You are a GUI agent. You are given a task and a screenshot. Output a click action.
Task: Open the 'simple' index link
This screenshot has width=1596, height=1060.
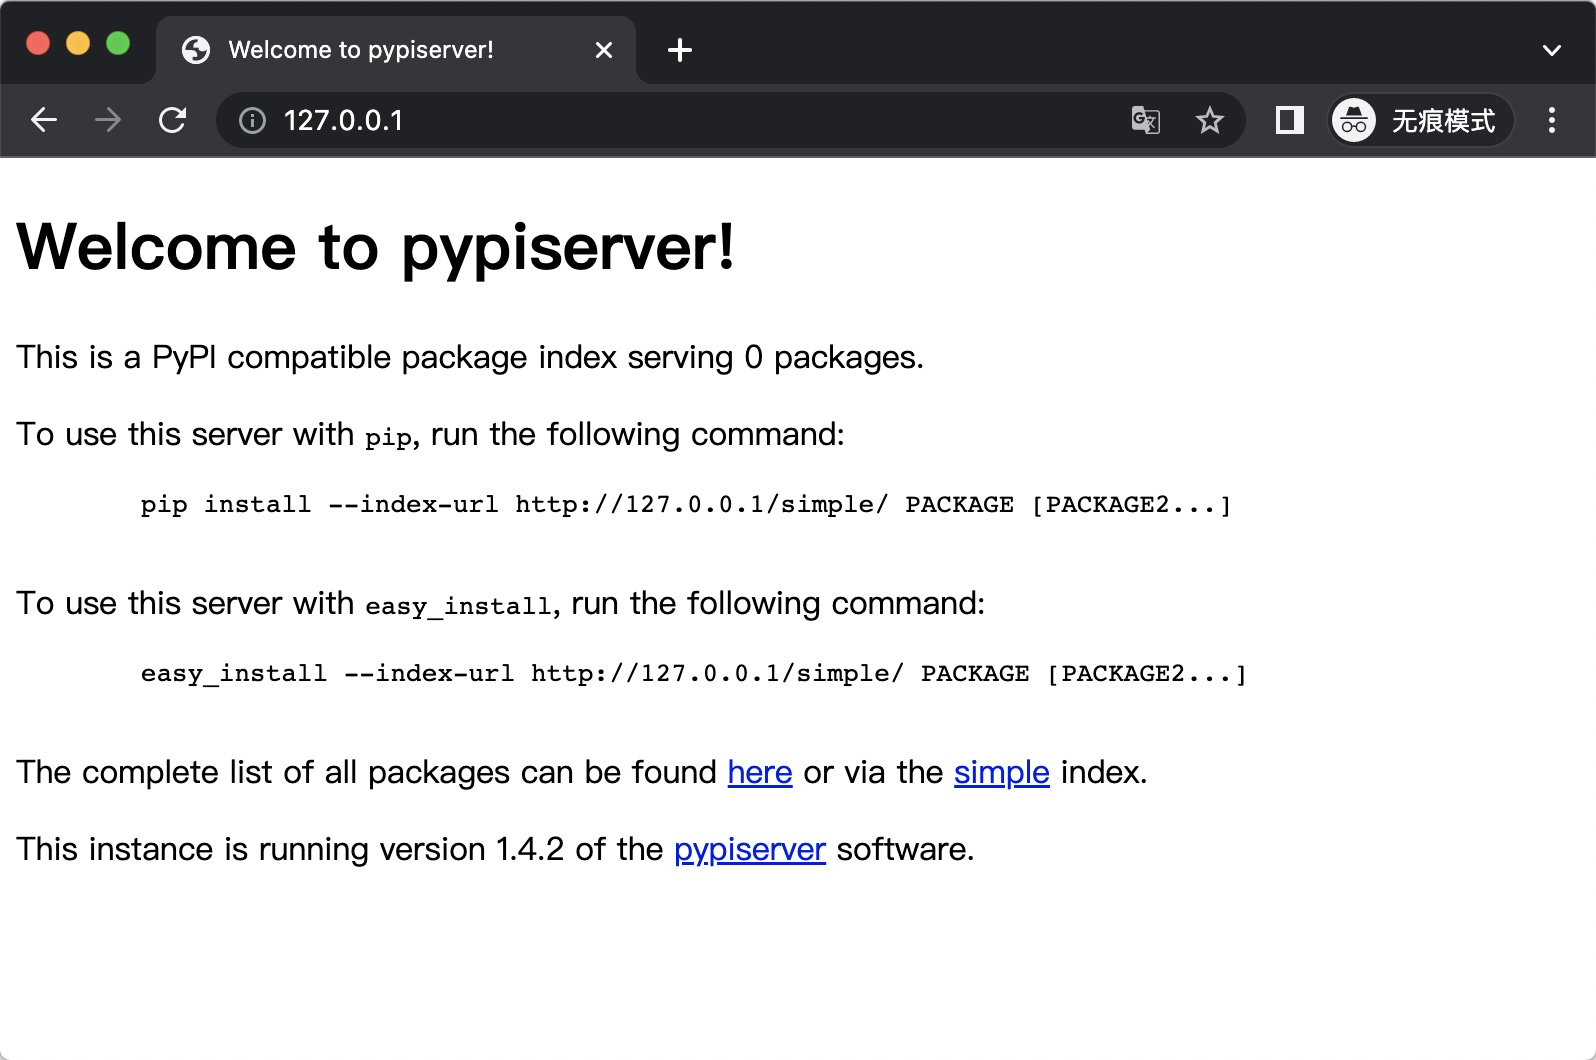tap(1001, 773)
